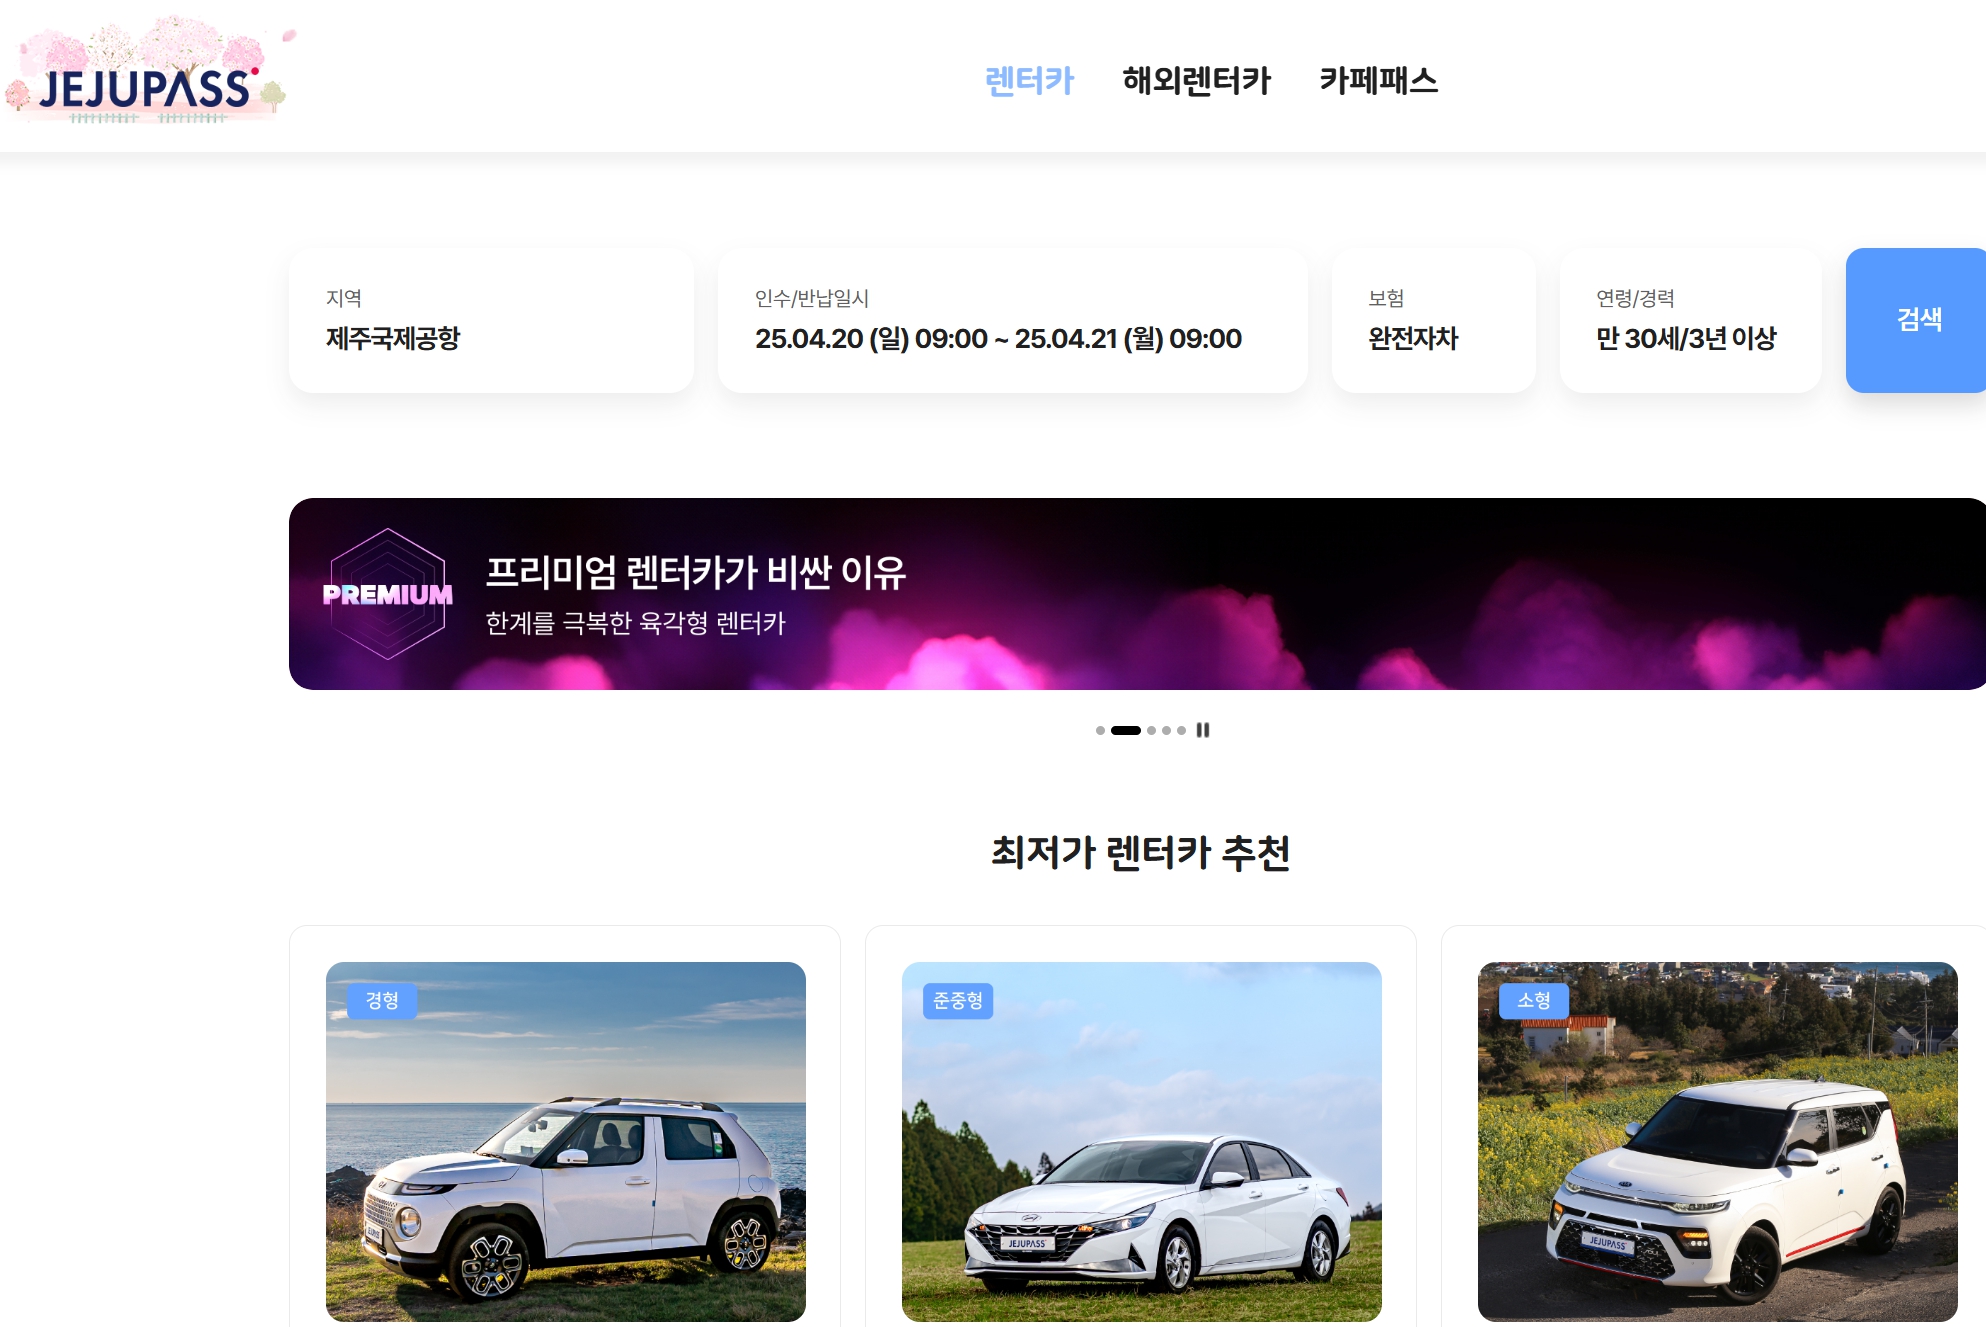Open the 인수/반납일시 date range picker
The width and height of the screenshot is (1986, 1327).
(1012, 320)
